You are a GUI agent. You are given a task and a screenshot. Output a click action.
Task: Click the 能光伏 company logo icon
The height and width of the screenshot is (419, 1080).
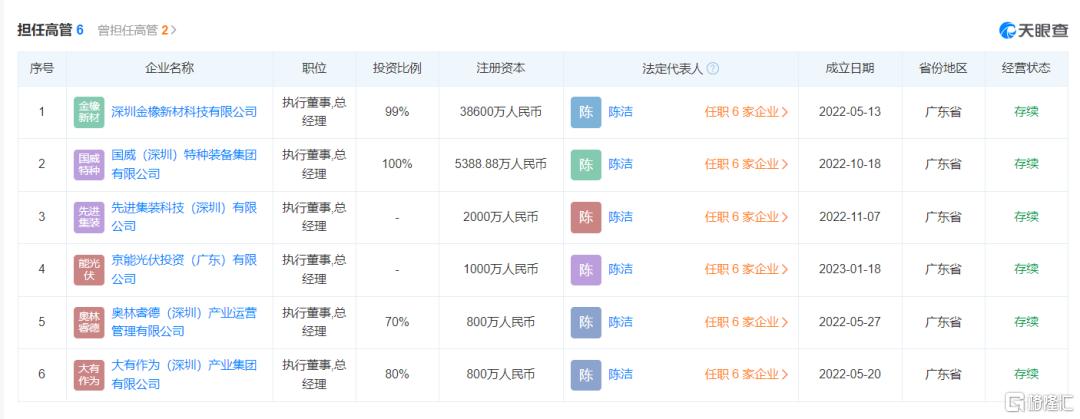point(89,269)
